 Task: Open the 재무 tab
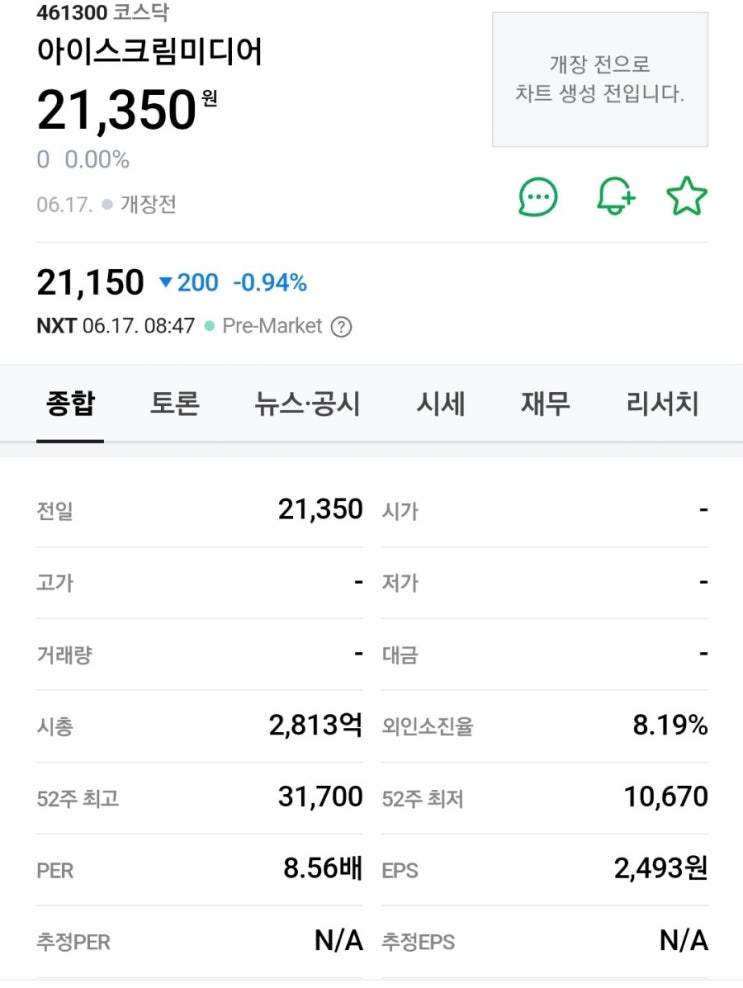[x=545, y=404]
